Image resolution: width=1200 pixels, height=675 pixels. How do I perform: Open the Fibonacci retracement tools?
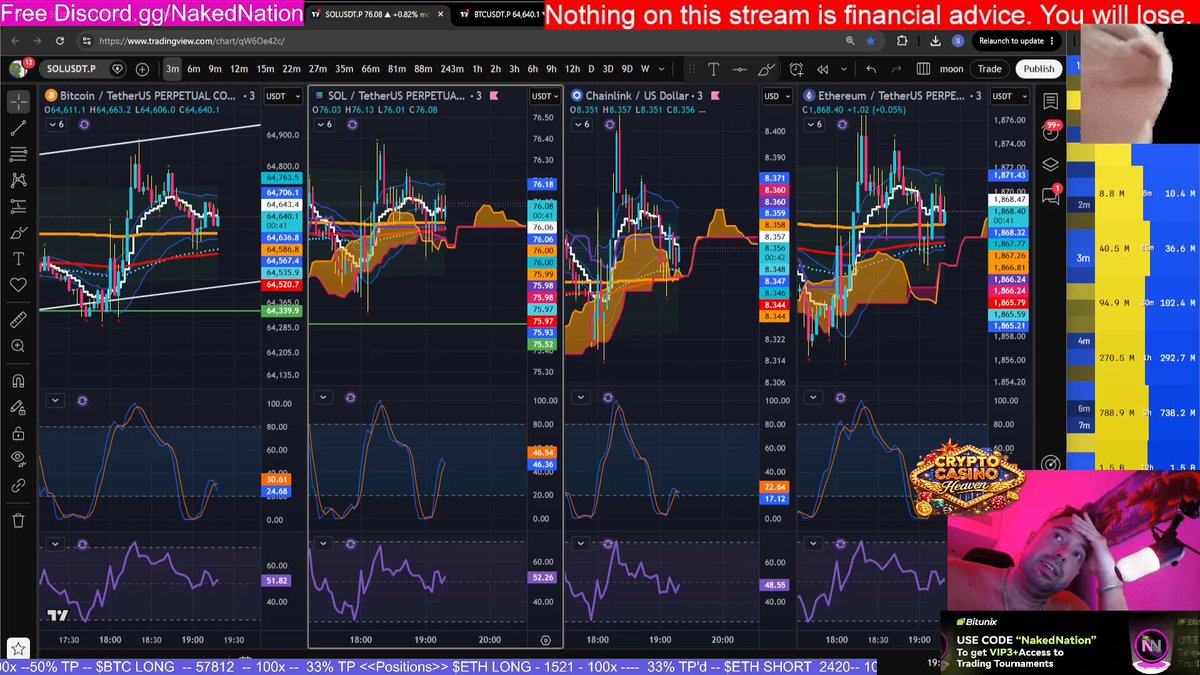point(18,154)
